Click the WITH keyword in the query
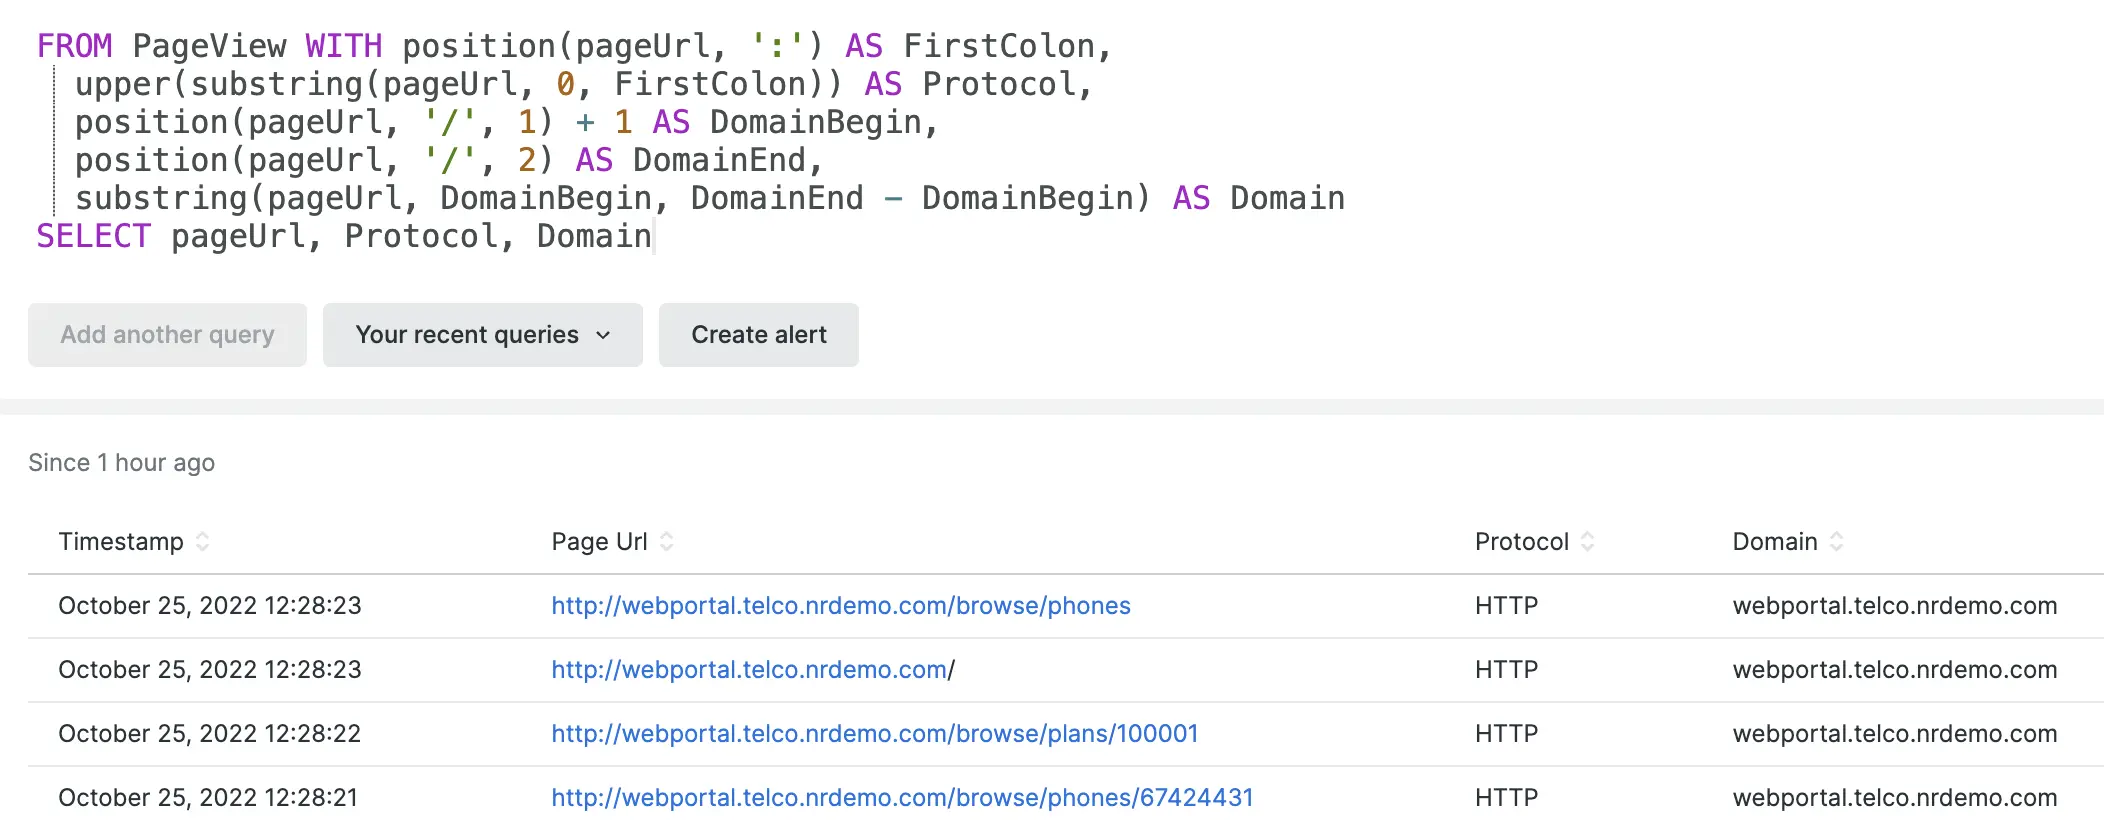2104x828 pixels. tap(344, 47)
